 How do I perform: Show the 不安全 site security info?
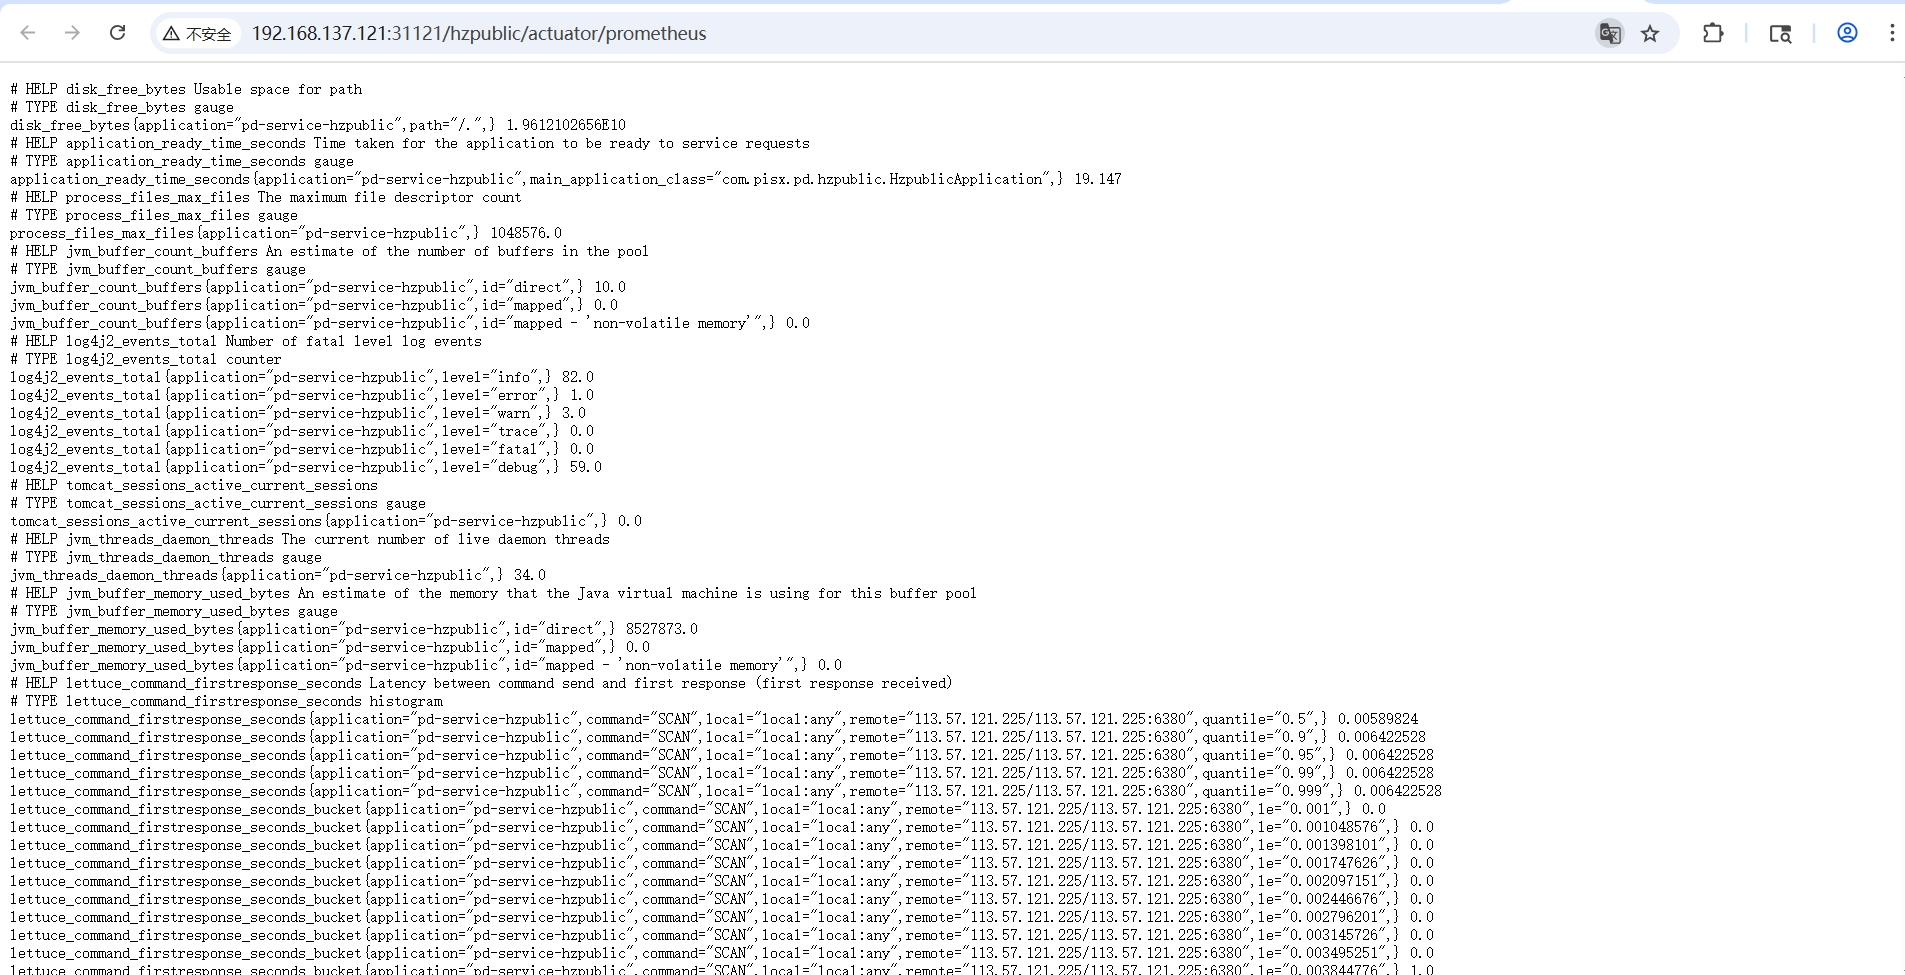[x=197, y=33]
